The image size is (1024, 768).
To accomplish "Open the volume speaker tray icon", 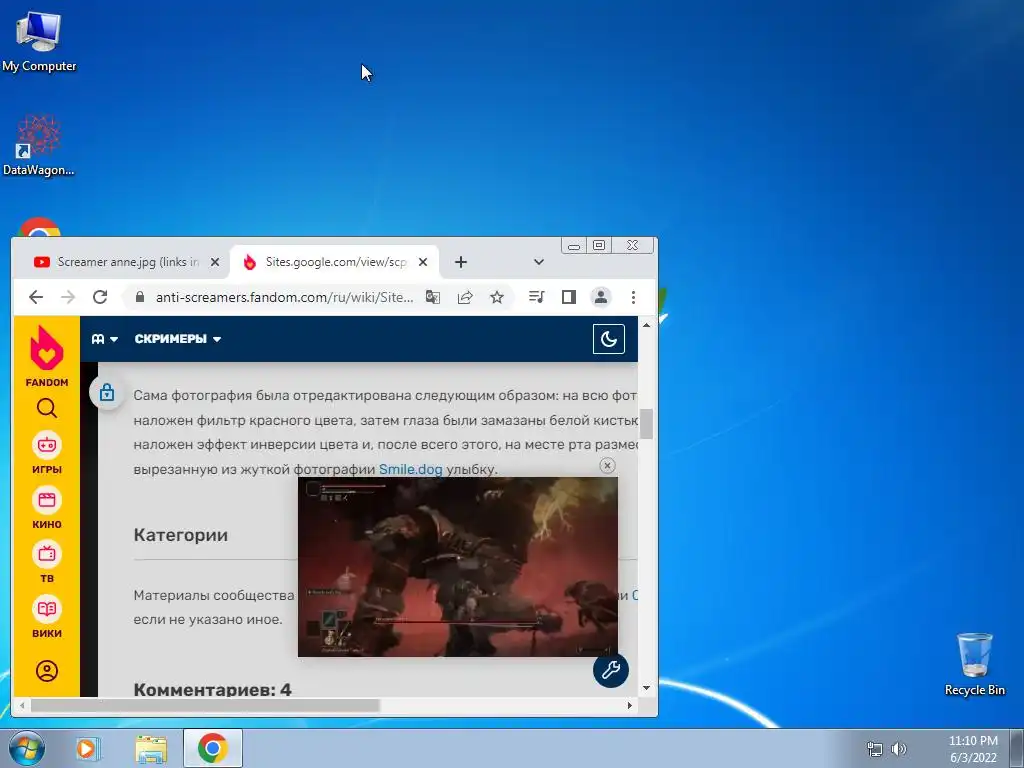I will (x=900, y=749).
